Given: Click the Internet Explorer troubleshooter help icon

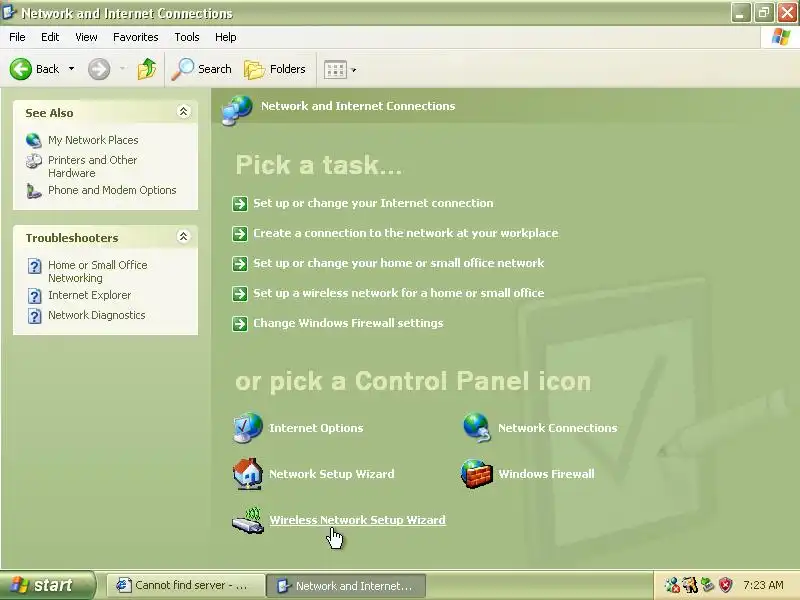Looking at the screenshot, I should pos(34,295).
